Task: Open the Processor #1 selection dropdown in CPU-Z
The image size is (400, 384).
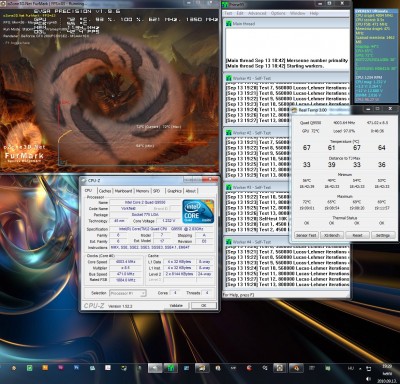Action: click(x=128, y=293)
